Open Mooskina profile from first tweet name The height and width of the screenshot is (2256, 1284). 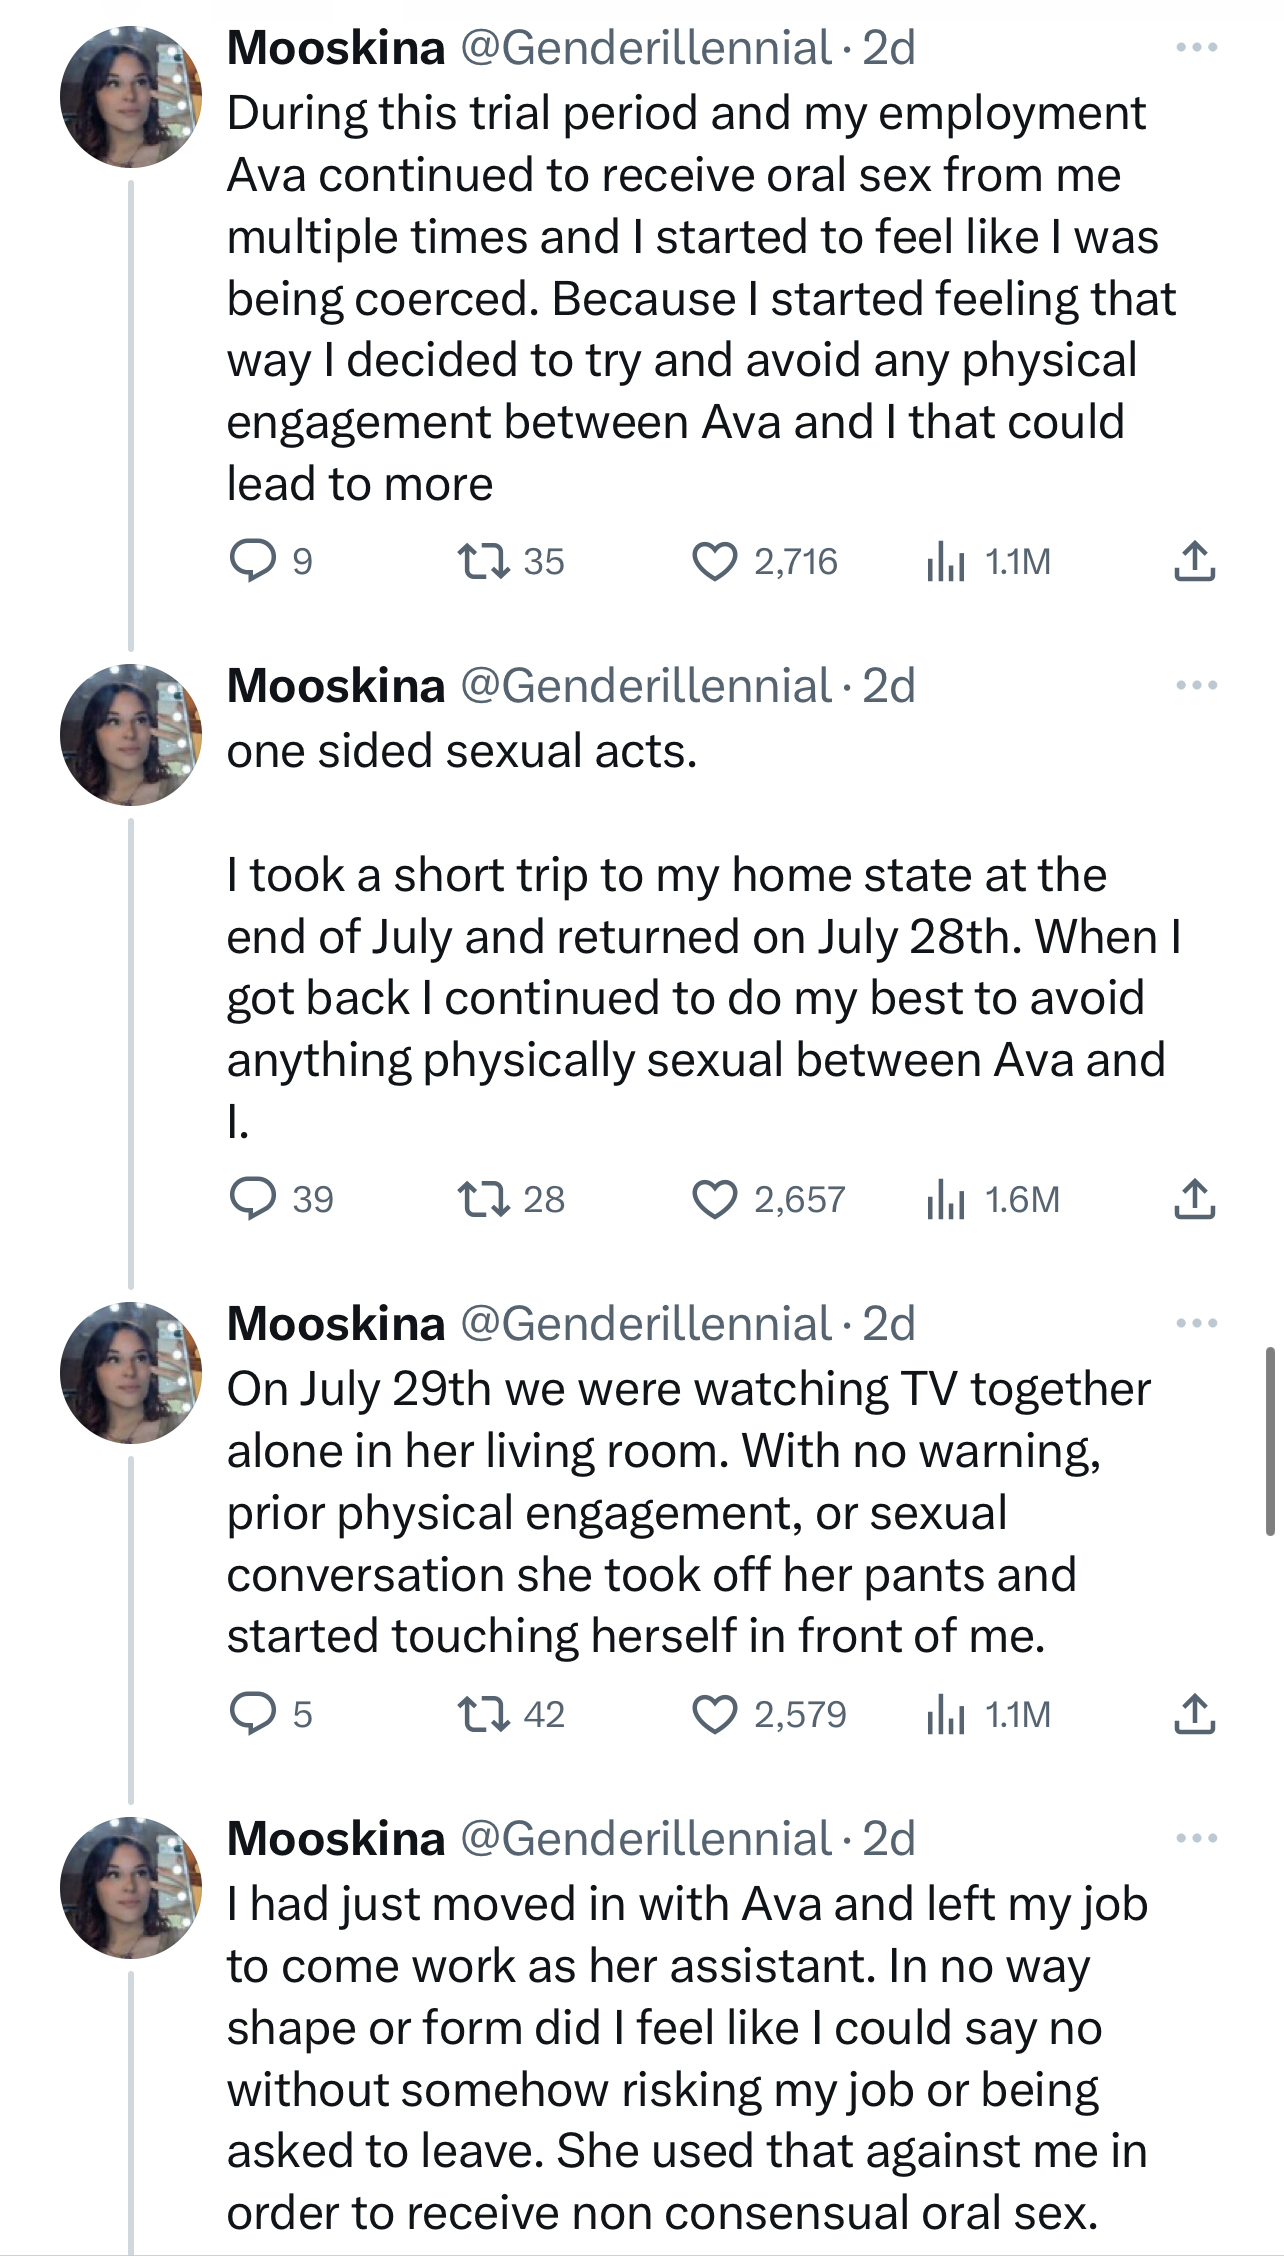pyautogui.click(x=336, y=47)
